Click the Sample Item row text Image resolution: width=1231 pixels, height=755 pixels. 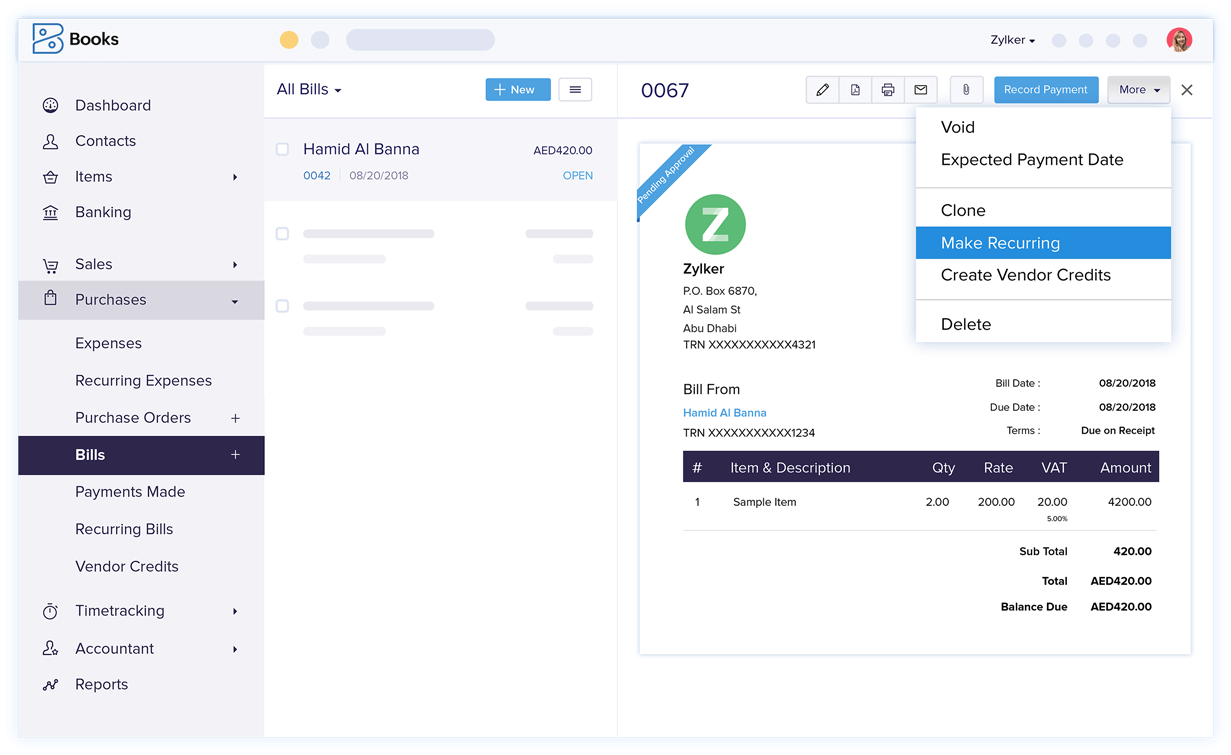tap(765, 502)
